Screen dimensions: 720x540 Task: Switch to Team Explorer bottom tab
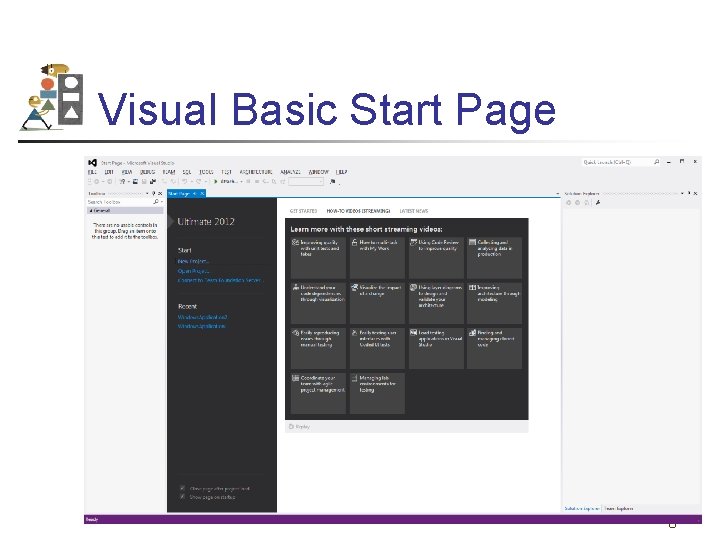click(x=619, y=509)
